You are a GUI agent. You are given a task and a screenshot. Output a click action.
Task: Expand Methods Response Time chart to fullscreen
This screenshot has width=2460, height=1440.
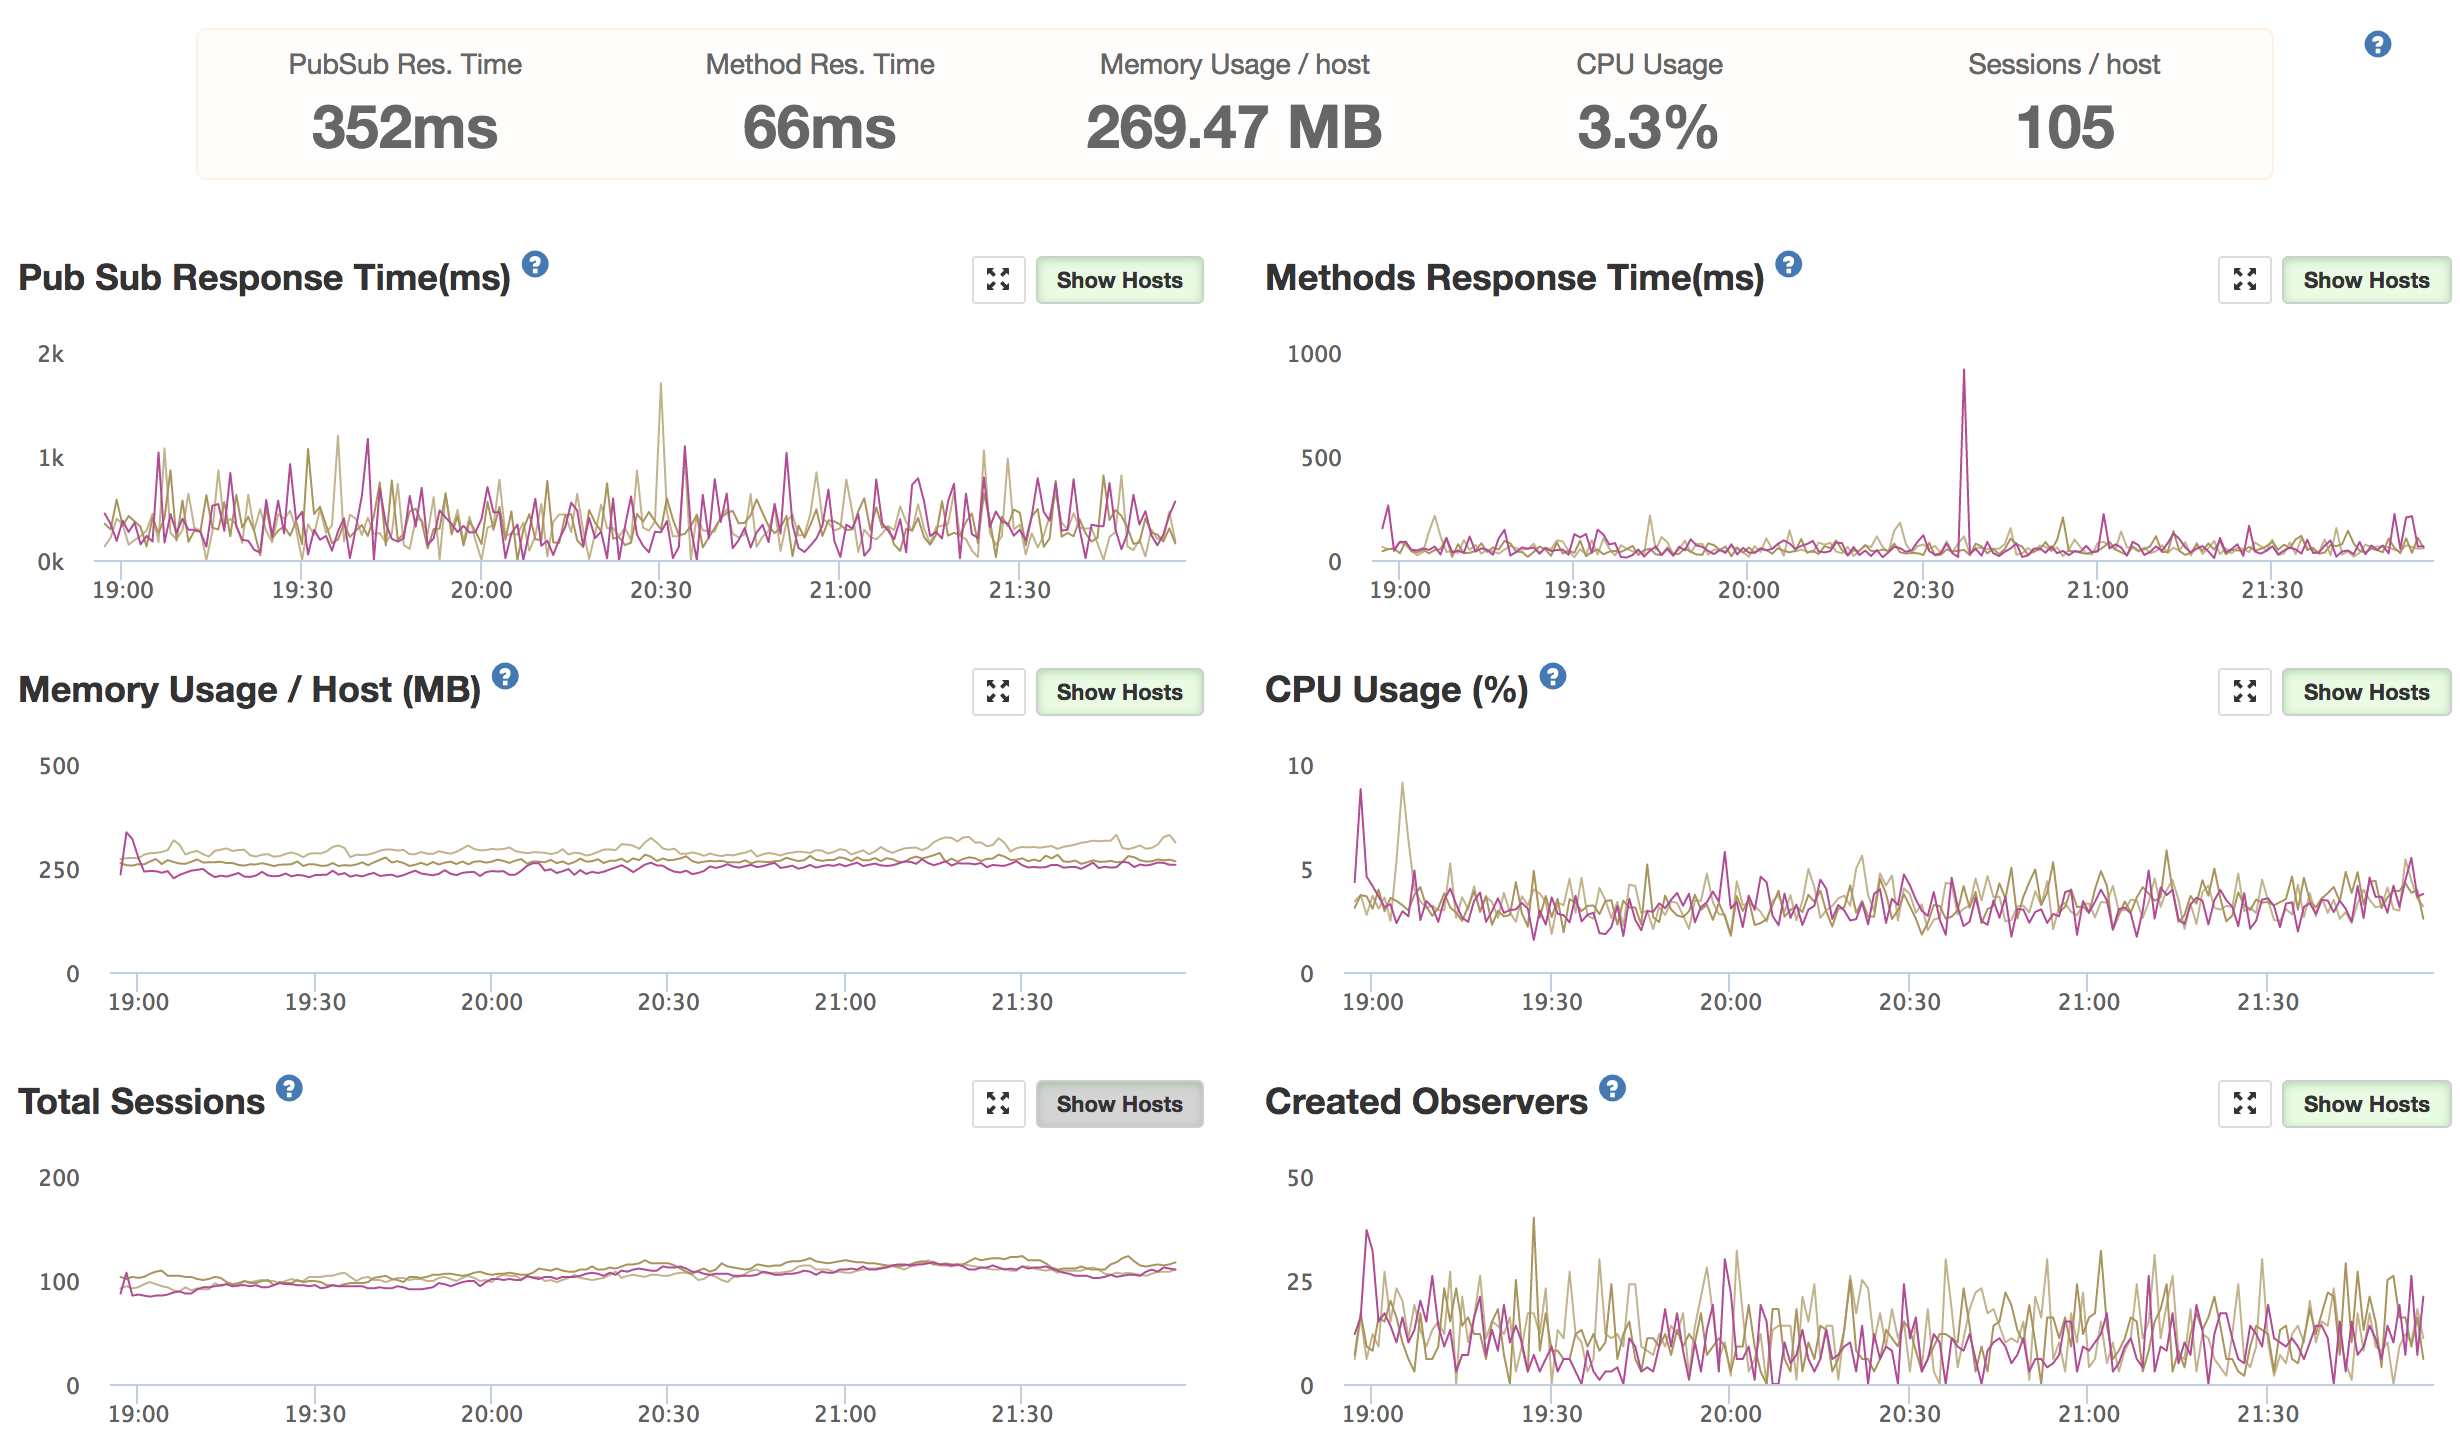point(2245,280)
